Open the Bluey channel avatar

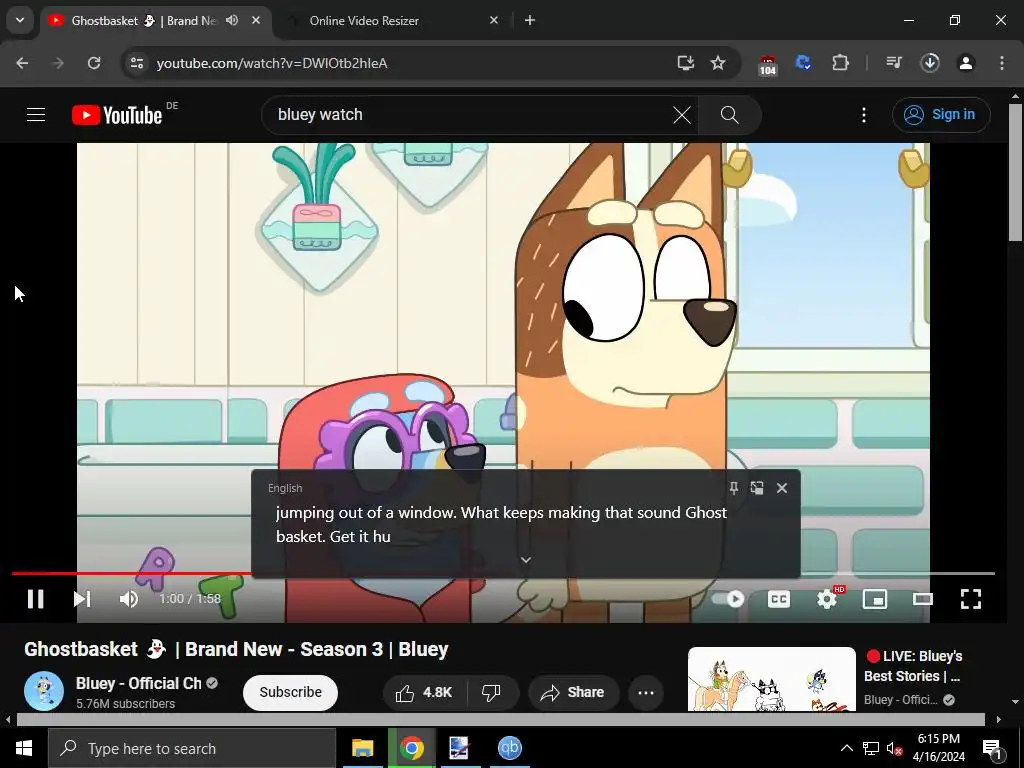[44, 691]
